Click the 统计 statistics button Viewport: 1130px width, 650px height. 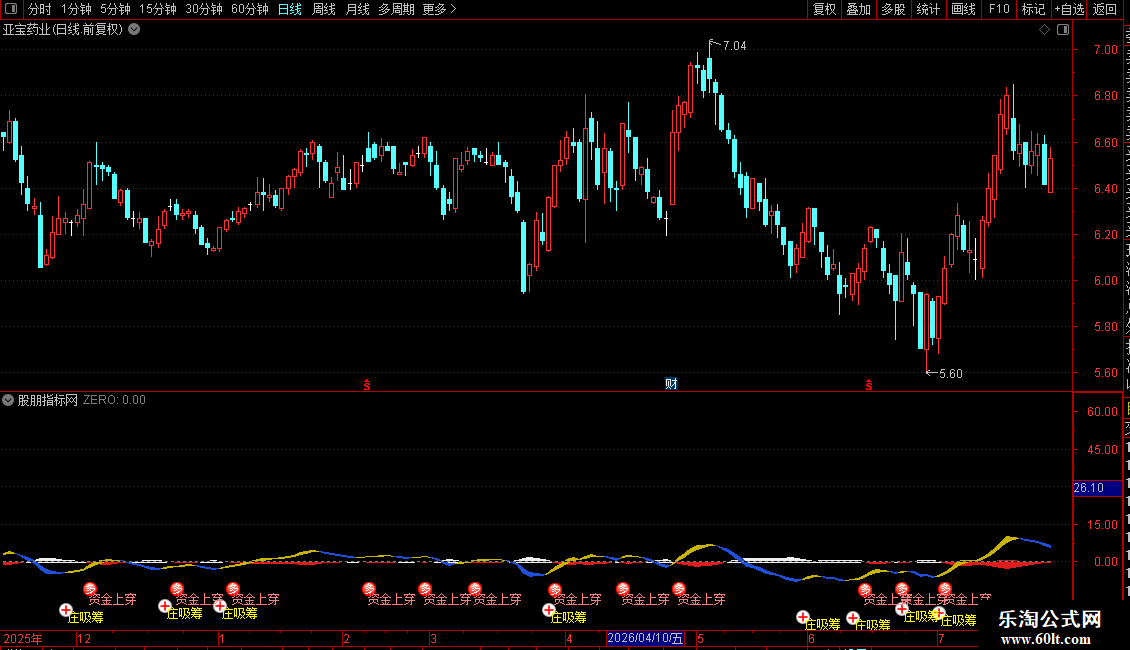928,9
